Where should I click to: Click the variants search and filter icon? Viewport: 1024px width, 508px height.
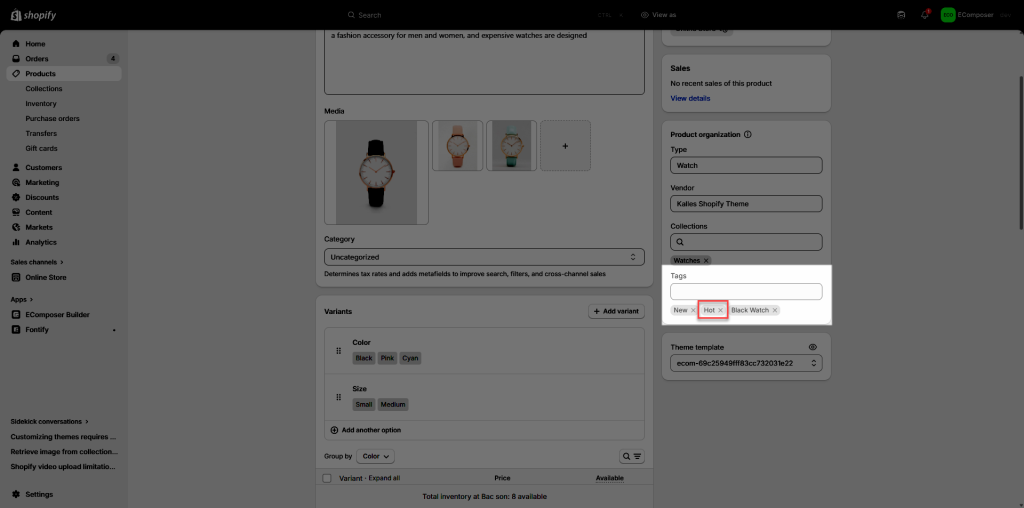632,456
